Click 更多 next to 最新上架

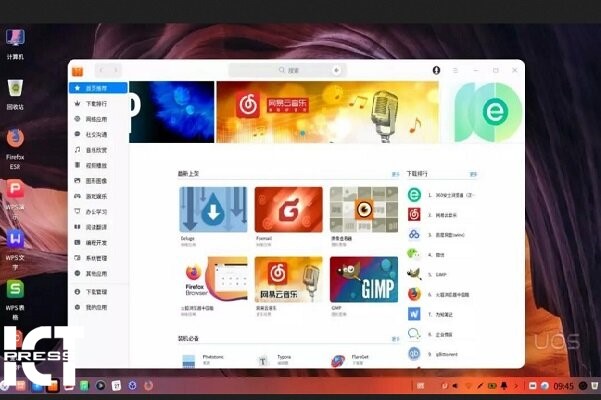[395, 174]
